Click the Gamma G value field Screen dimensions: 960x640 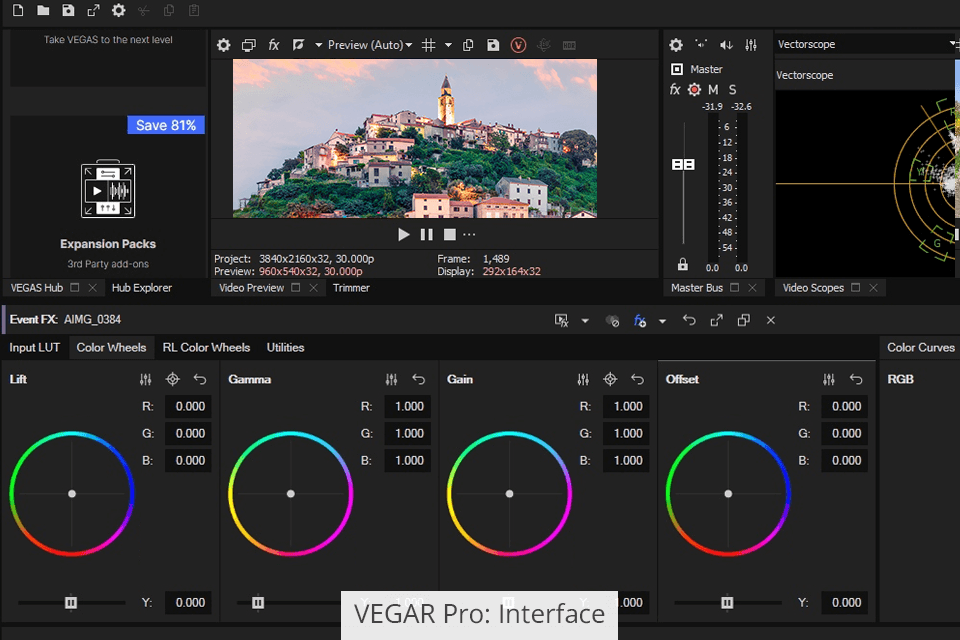coord(408,433)
